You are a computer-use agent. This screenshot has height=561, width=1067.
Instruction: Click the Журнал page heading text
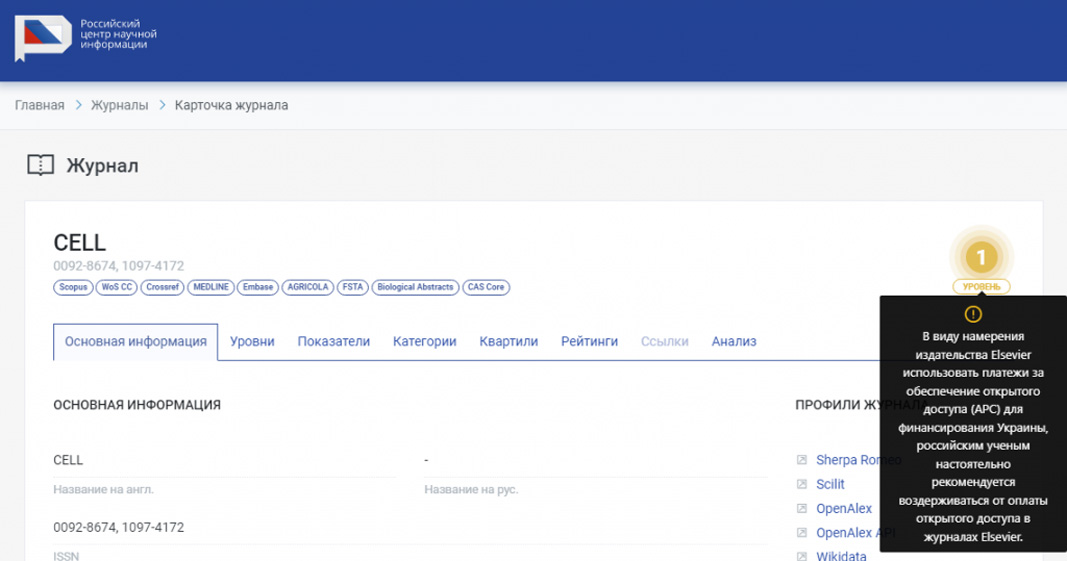(102, 165)
